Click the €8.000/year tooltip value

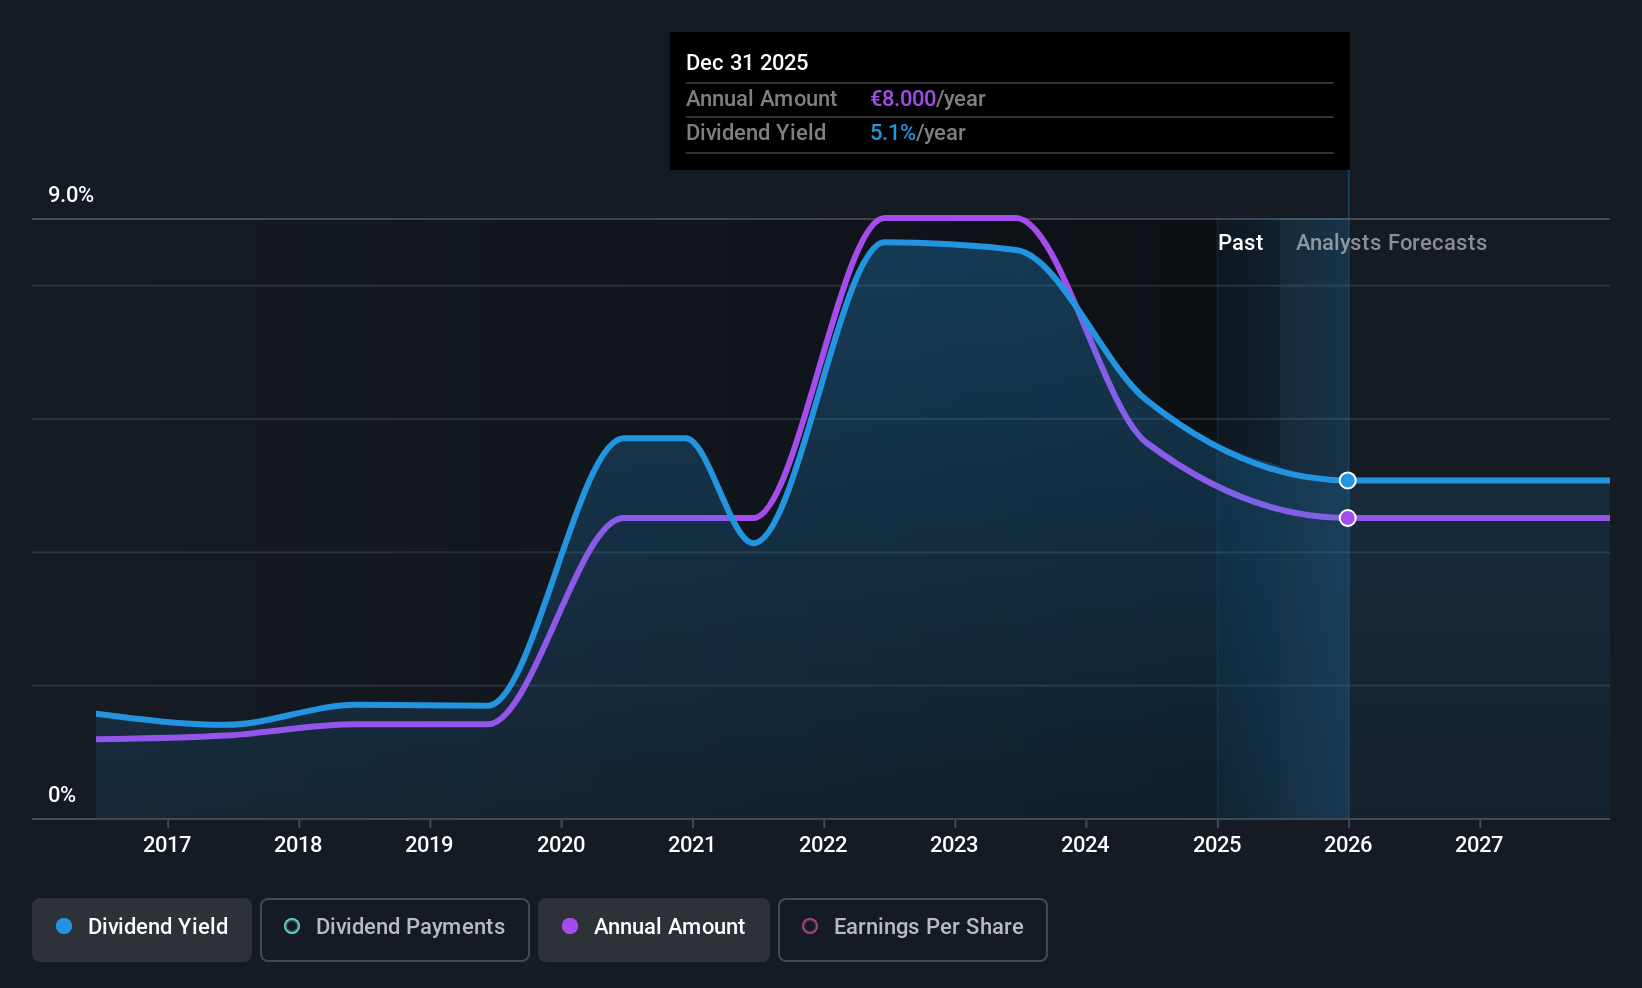(928, 99)
